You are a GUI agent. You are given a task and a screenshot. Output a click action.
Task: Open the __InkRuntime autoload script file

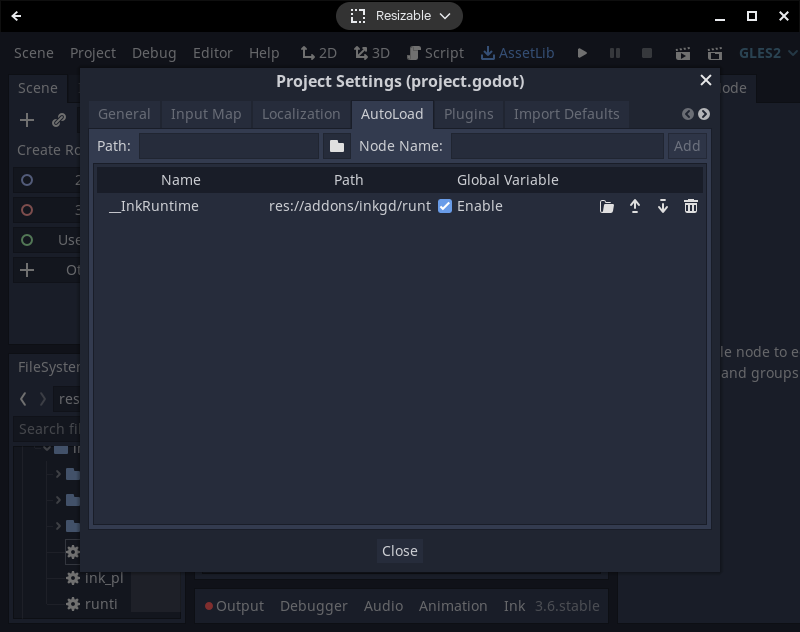607,206
